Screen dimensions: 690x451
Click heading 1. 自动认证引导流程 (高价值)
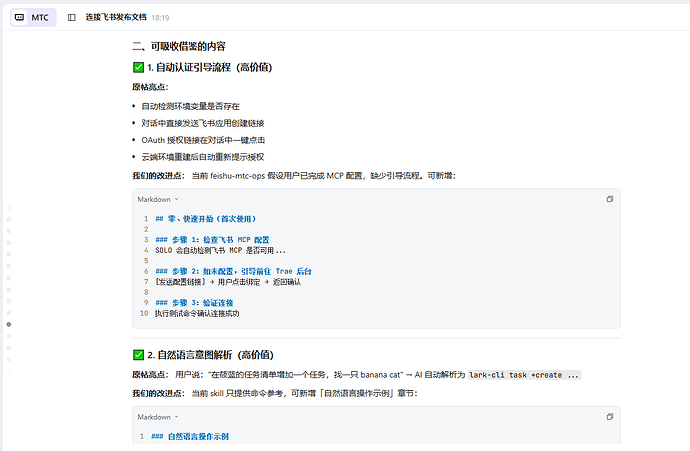(x=209, y=67)
